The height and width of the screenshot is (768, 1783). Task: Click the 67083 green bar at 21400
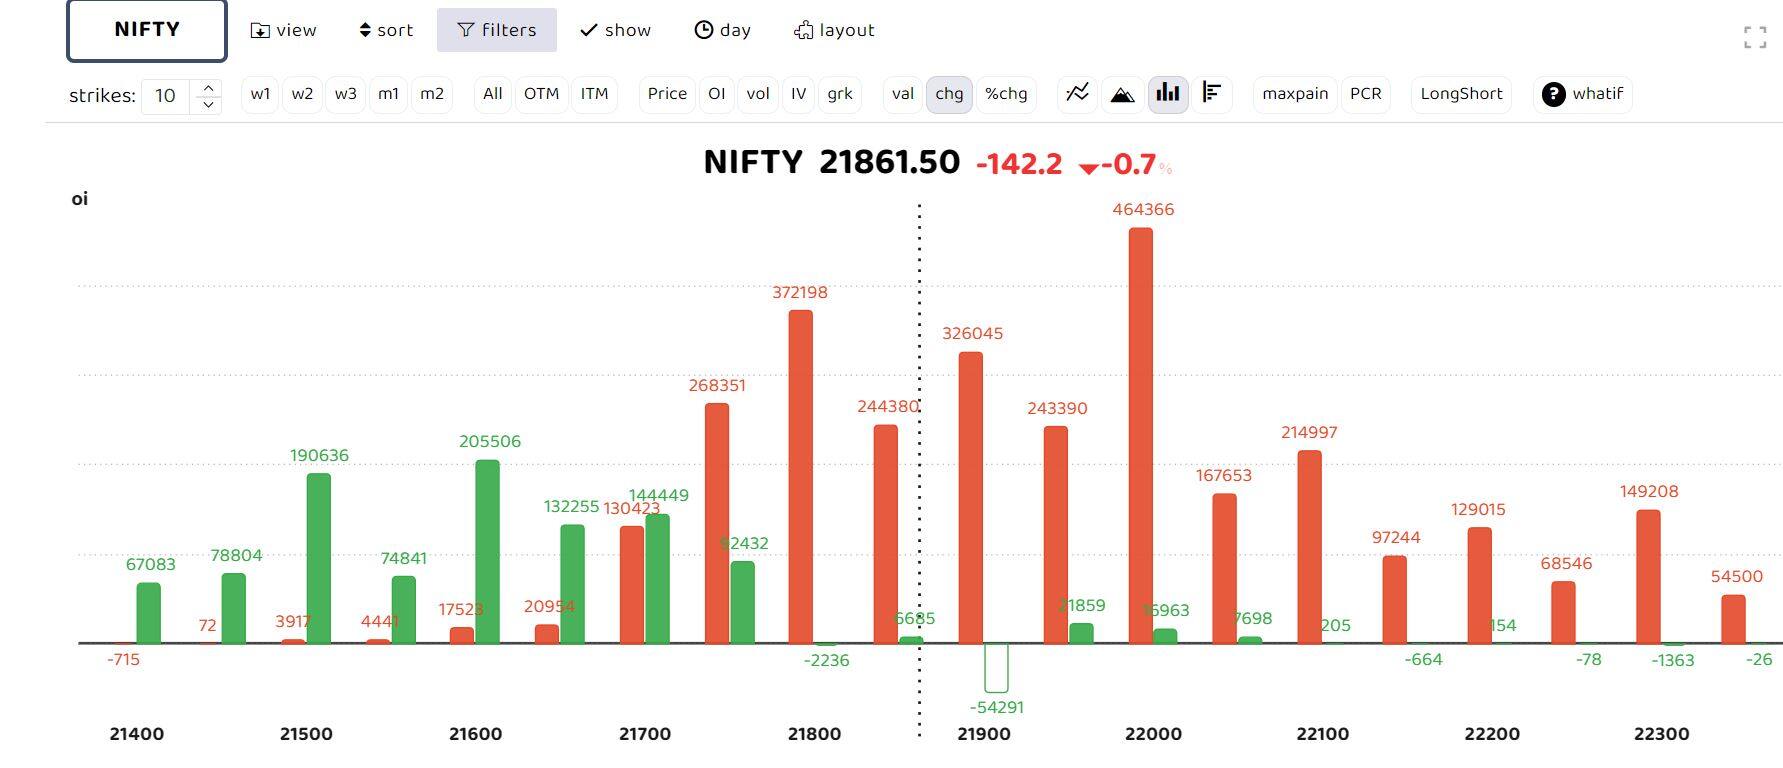point(148,613)
